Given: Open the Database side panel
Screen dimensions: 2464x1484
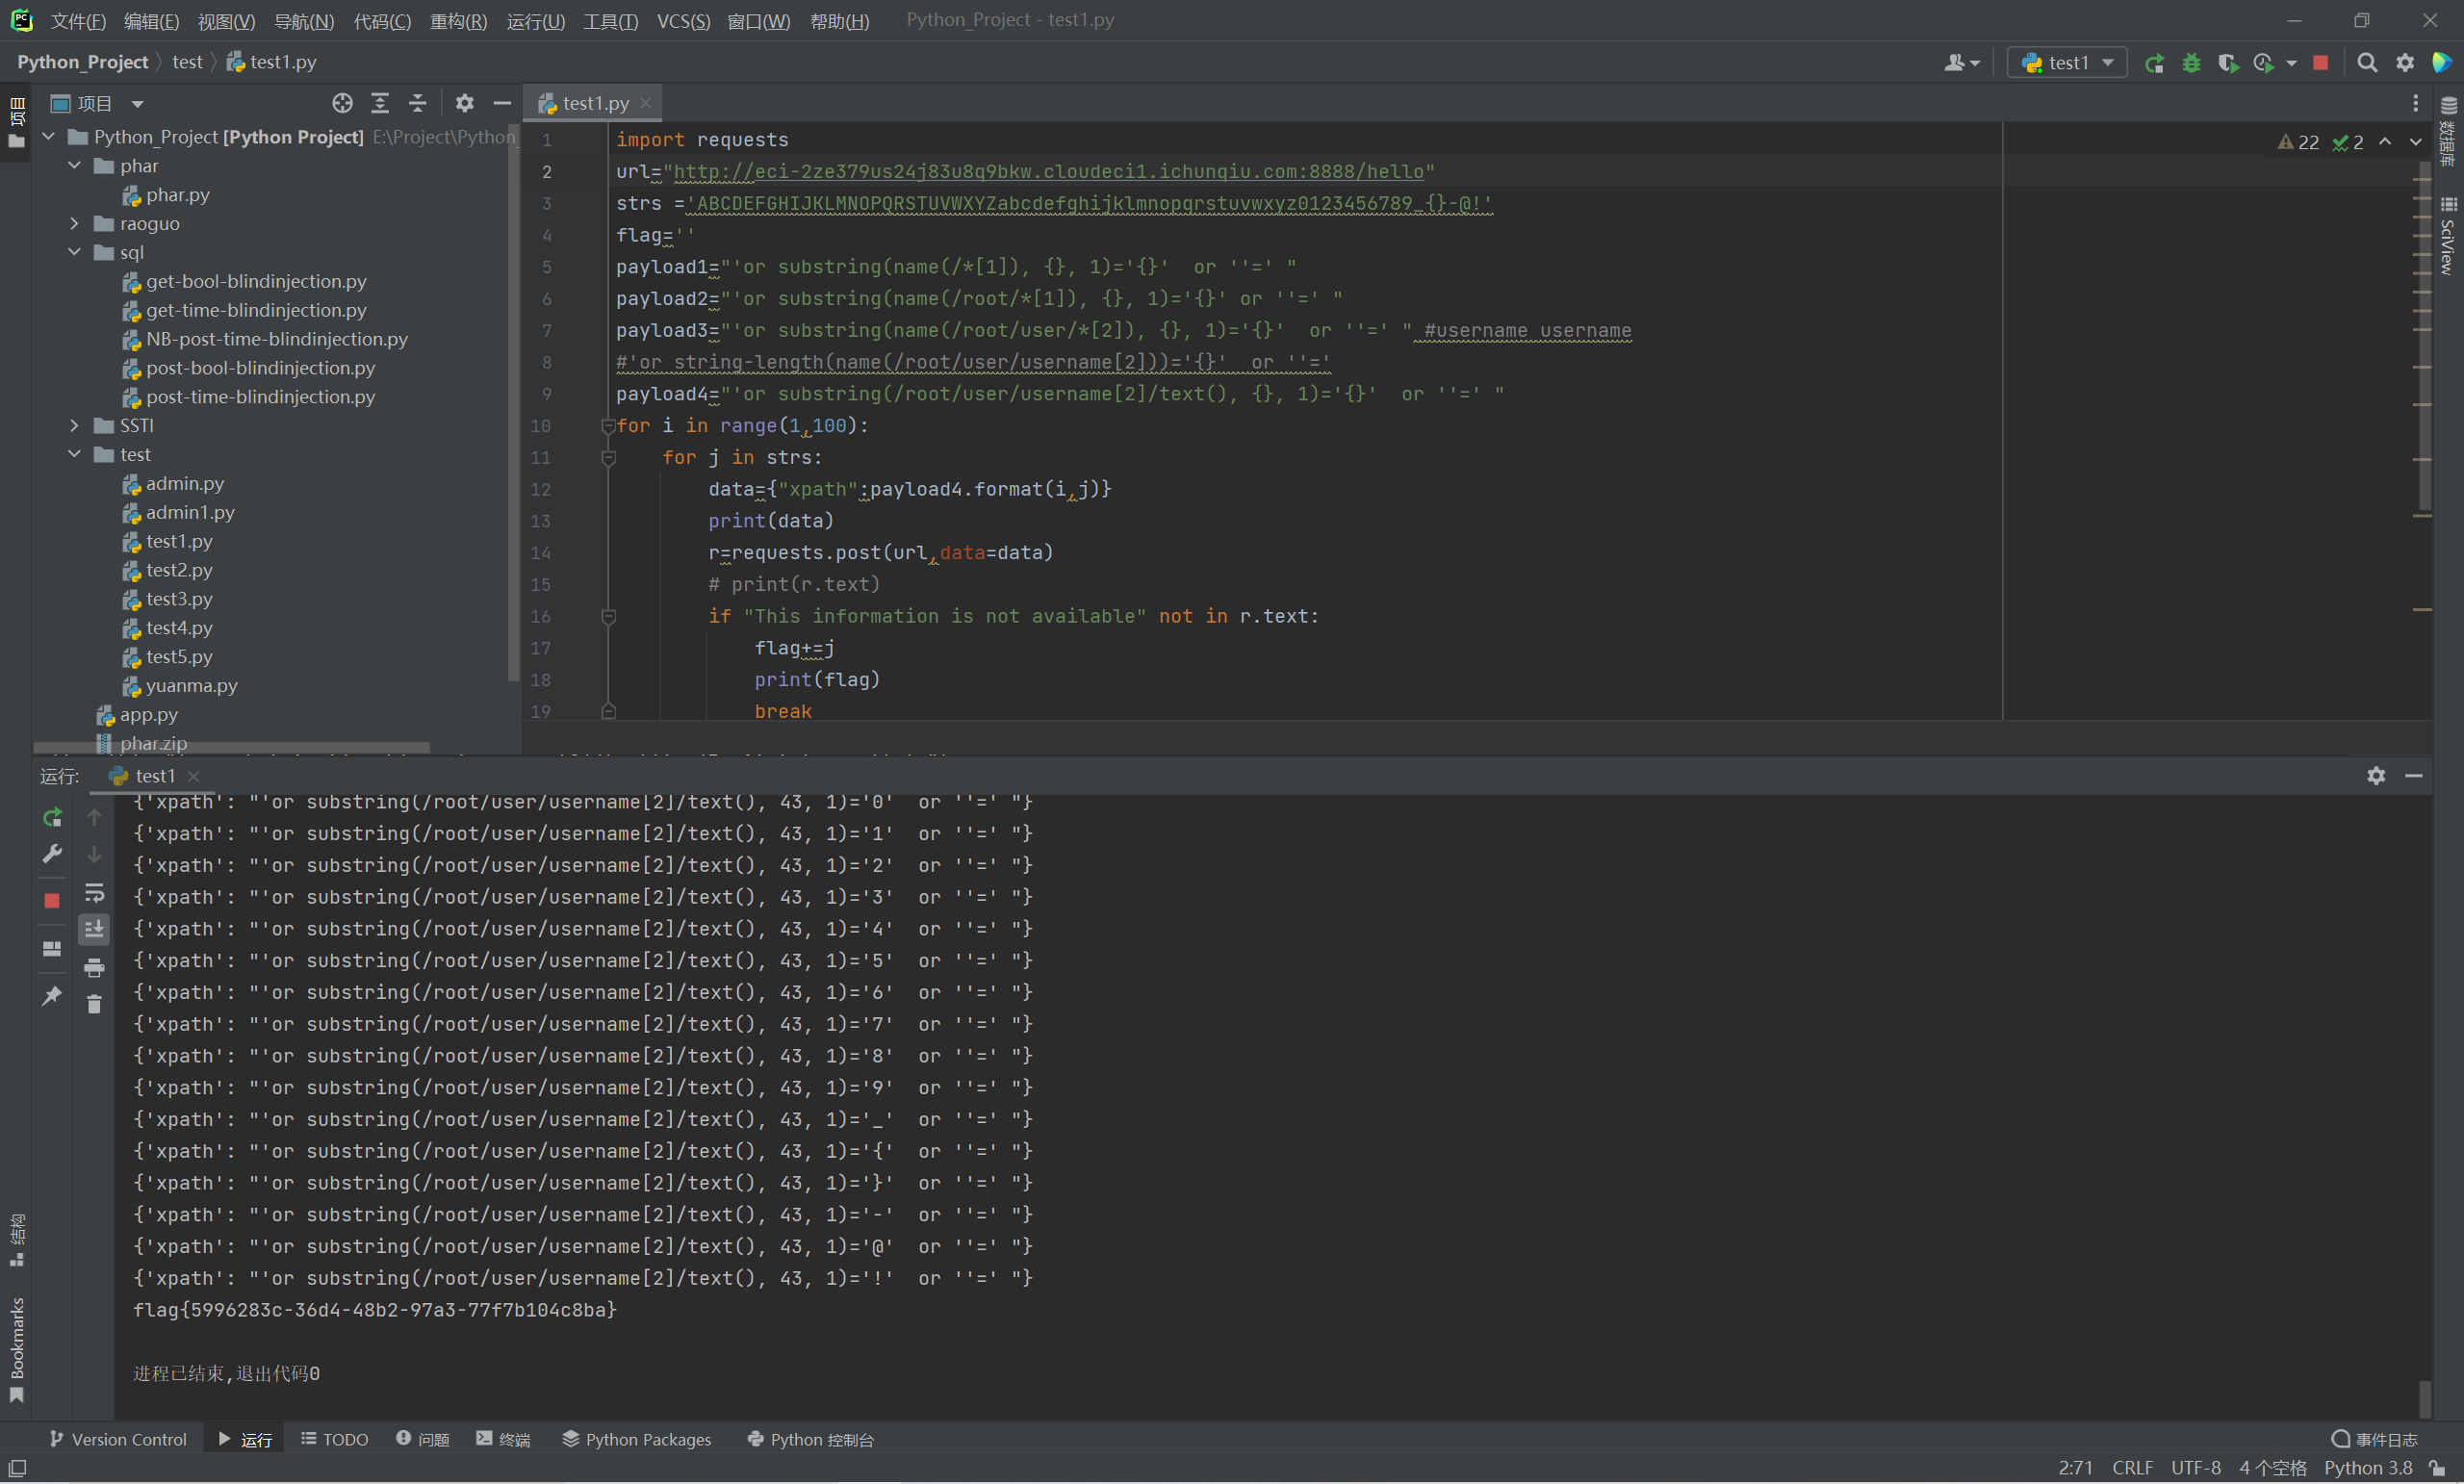Looking at the screenshot, I should 2449,131.
